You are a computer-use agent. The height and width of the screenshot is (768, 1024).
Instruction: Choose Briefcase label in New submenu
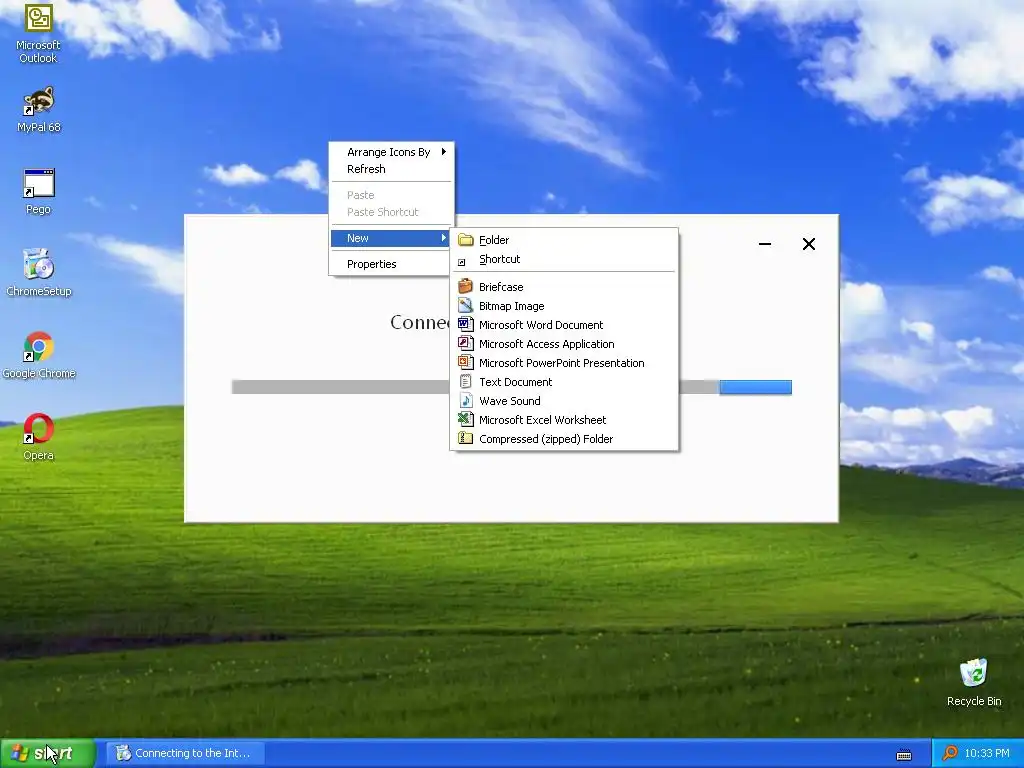pyautogui.click(x=501, y=287)
